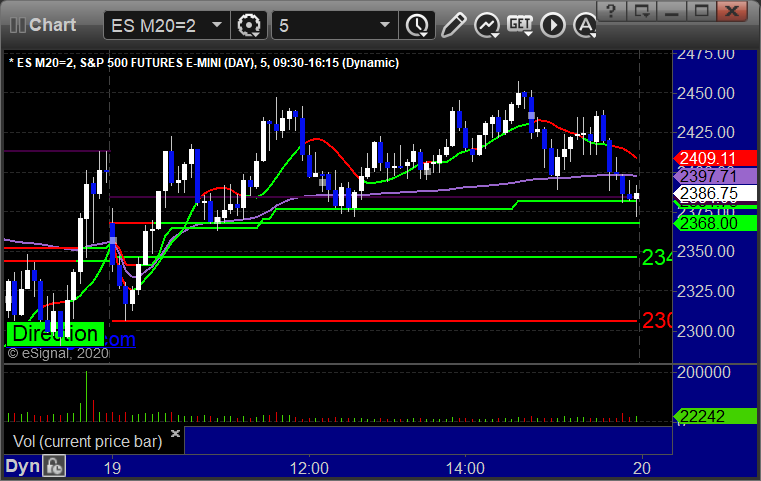Select the Vol (current price bar) label
The image size is (761, 481).
click(87, 441)
